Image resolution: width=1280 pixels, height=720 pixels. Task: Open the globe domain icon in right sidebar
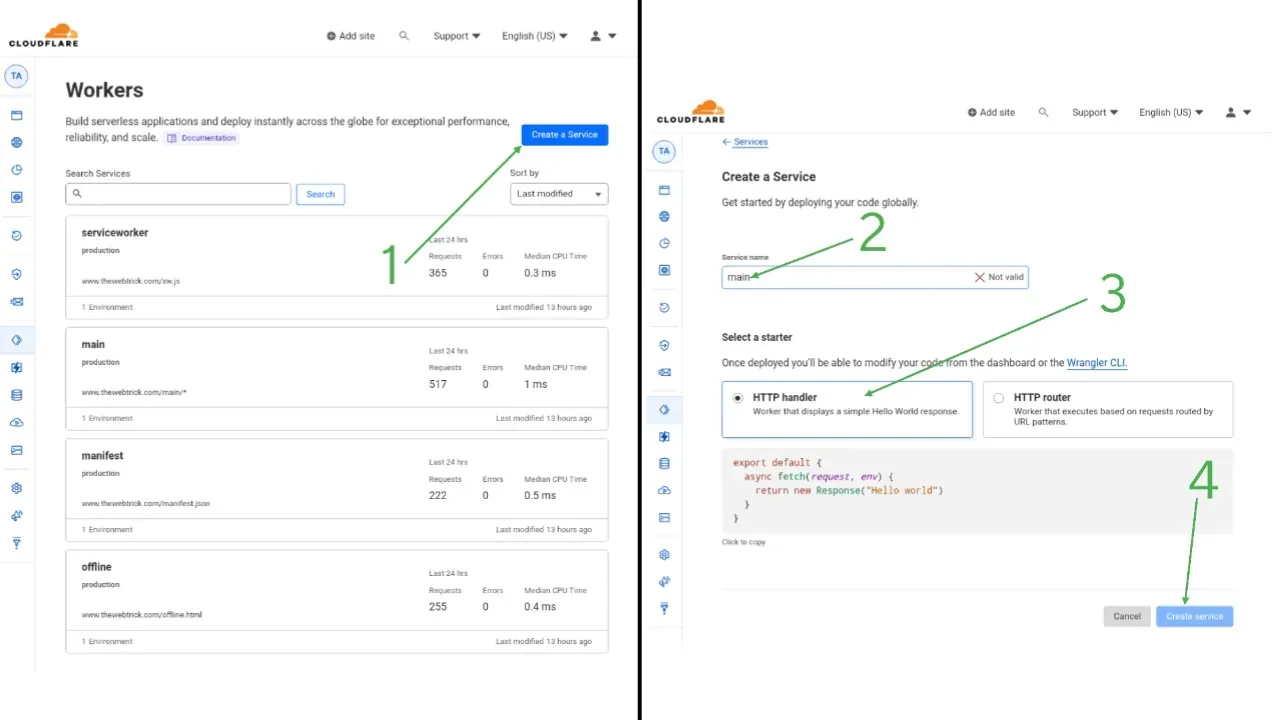[x=664, y=216]
